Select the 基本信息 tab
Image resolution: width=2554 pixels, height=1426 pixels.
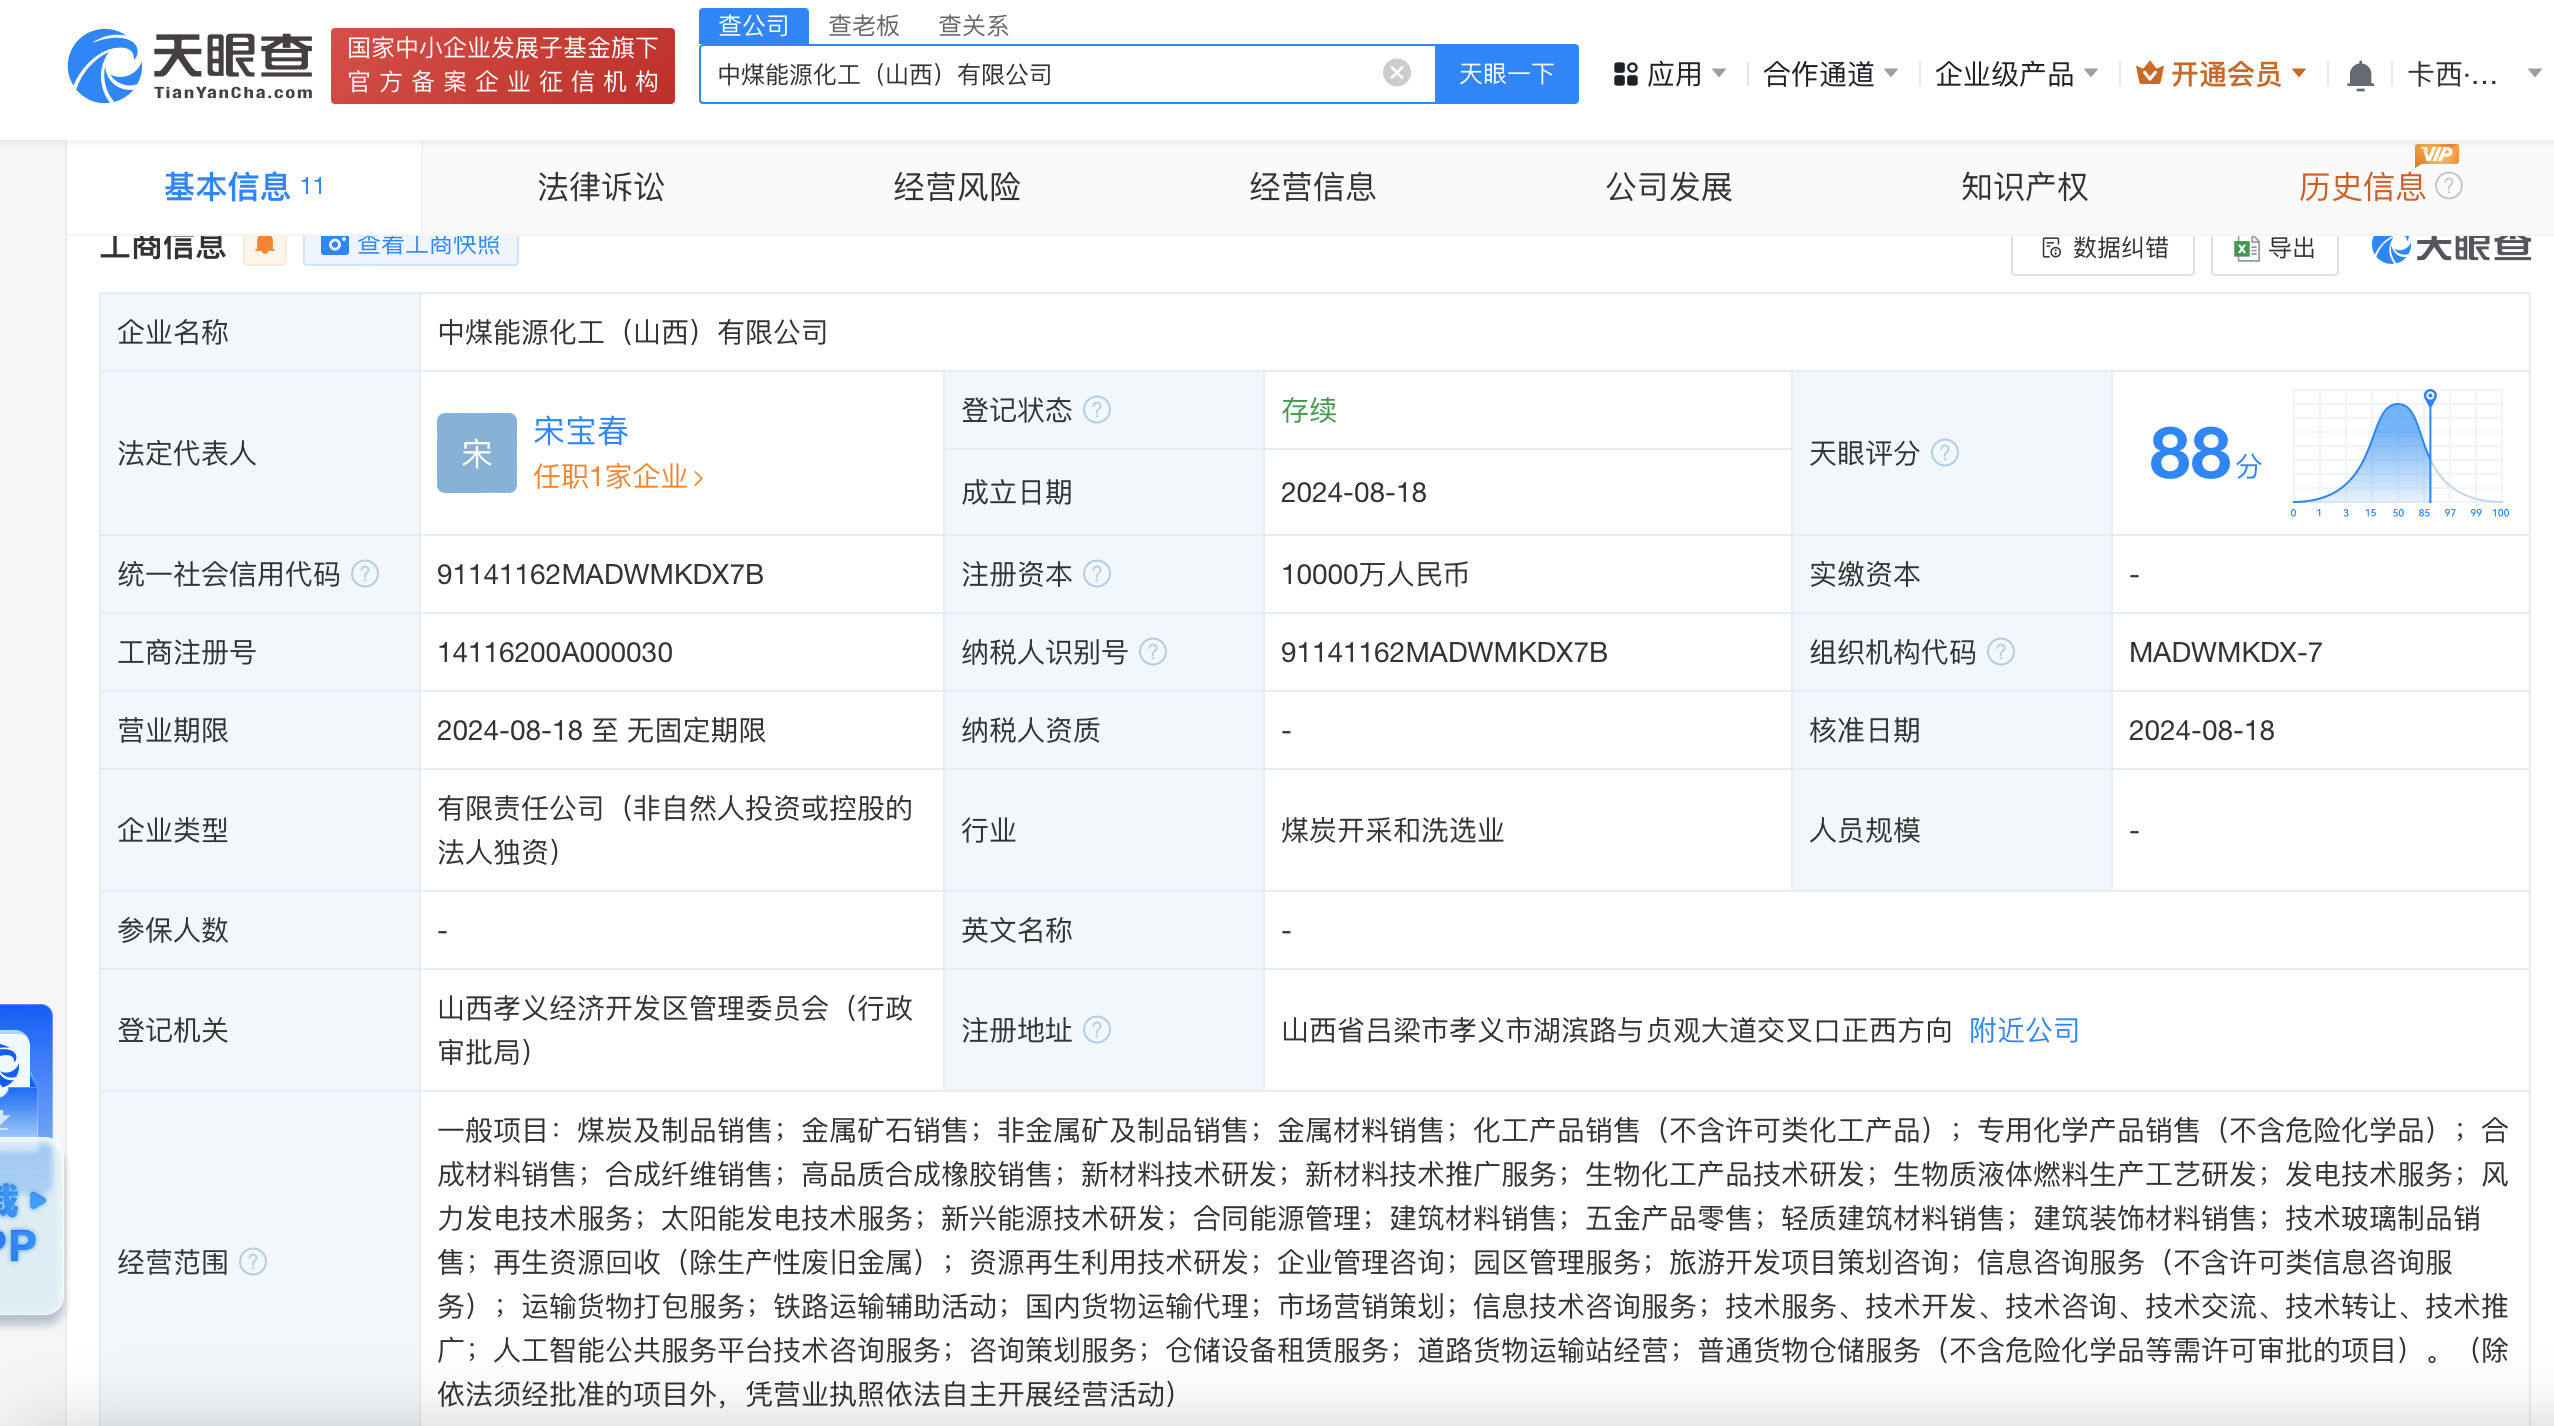(244, 187)
